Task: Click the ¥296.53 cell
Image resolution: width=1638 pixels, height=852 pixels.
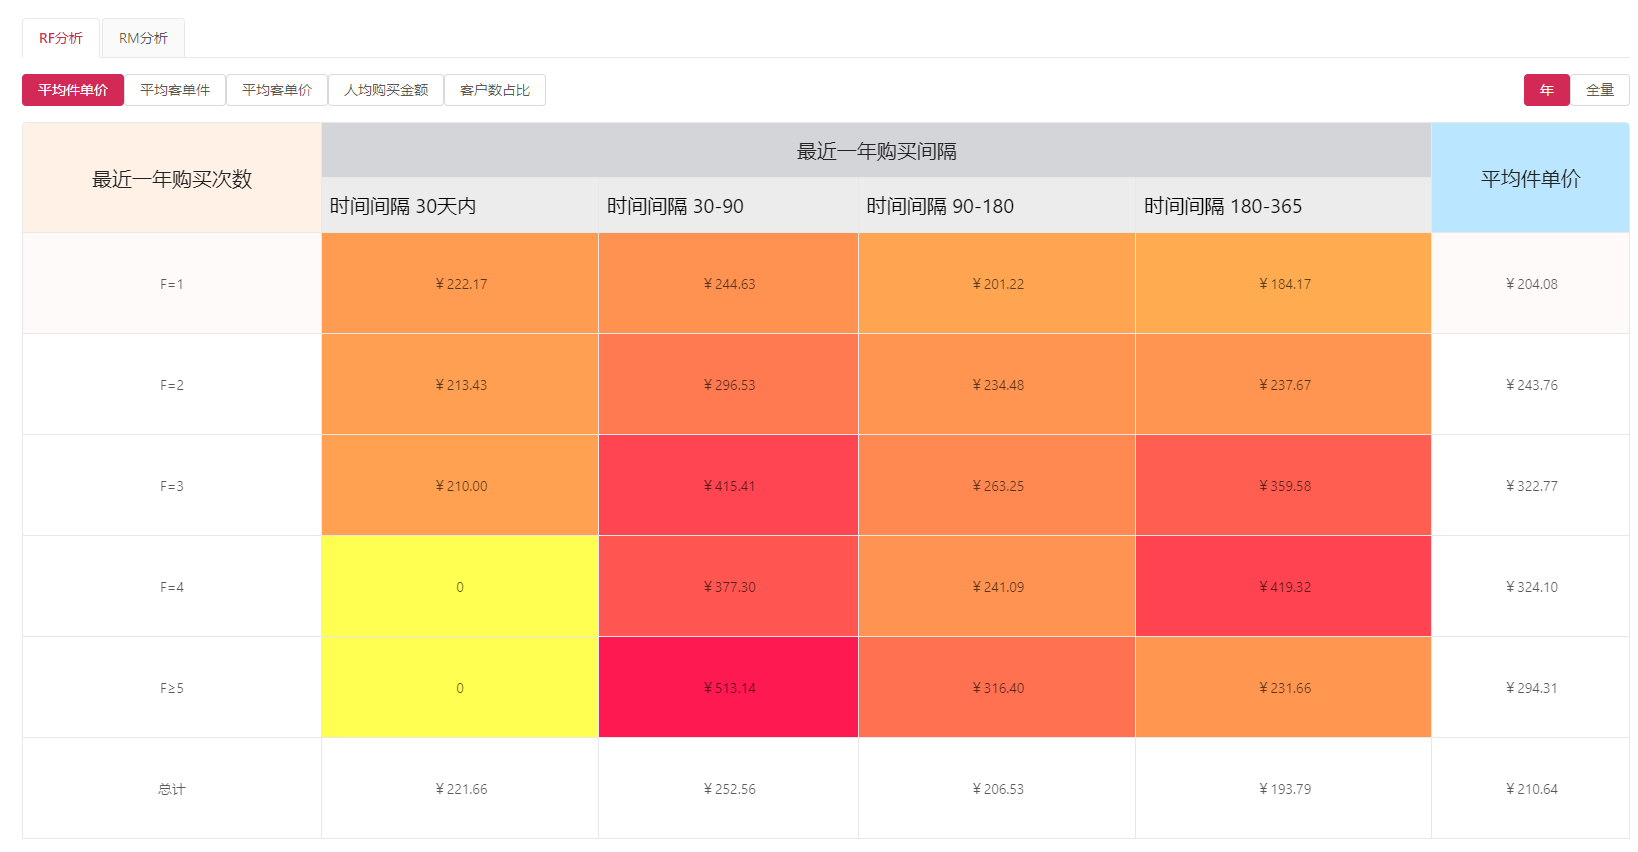Action: click(x=728, y=385)
